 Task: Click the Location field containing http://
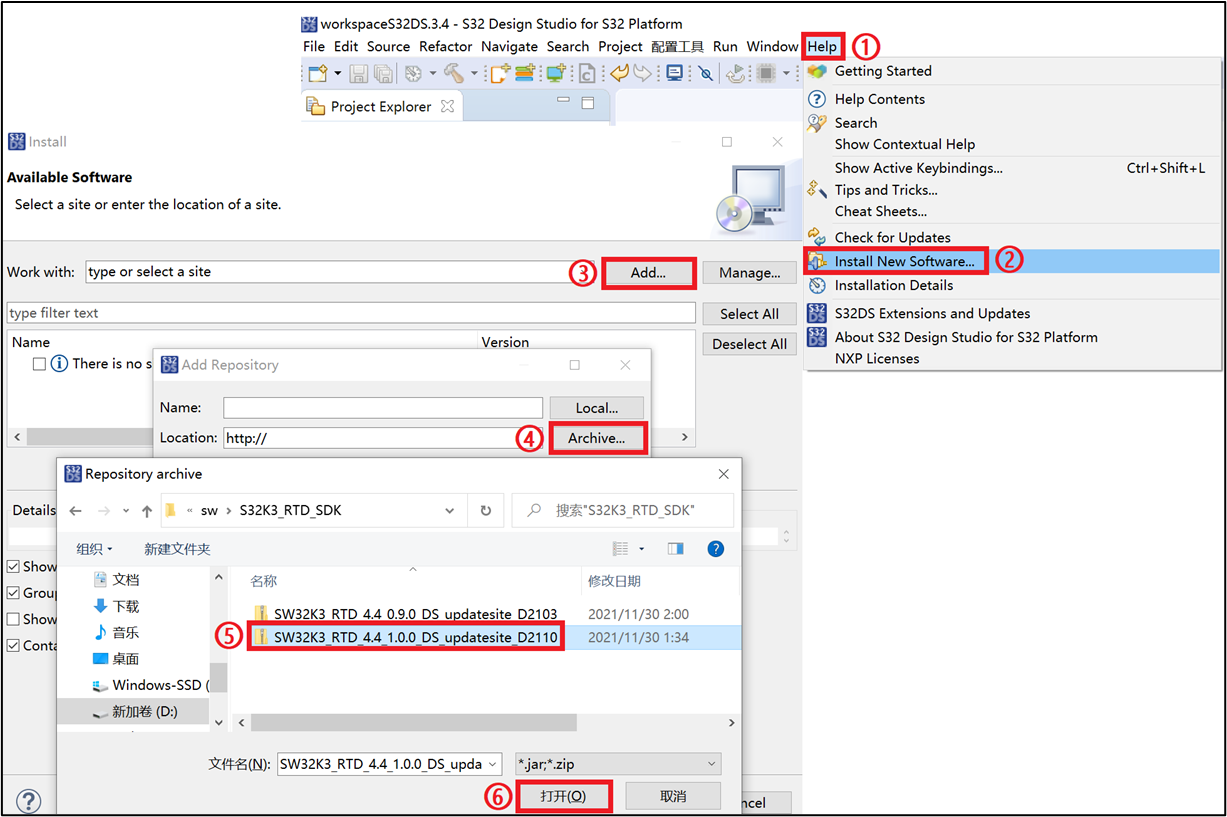coord(381,438)
